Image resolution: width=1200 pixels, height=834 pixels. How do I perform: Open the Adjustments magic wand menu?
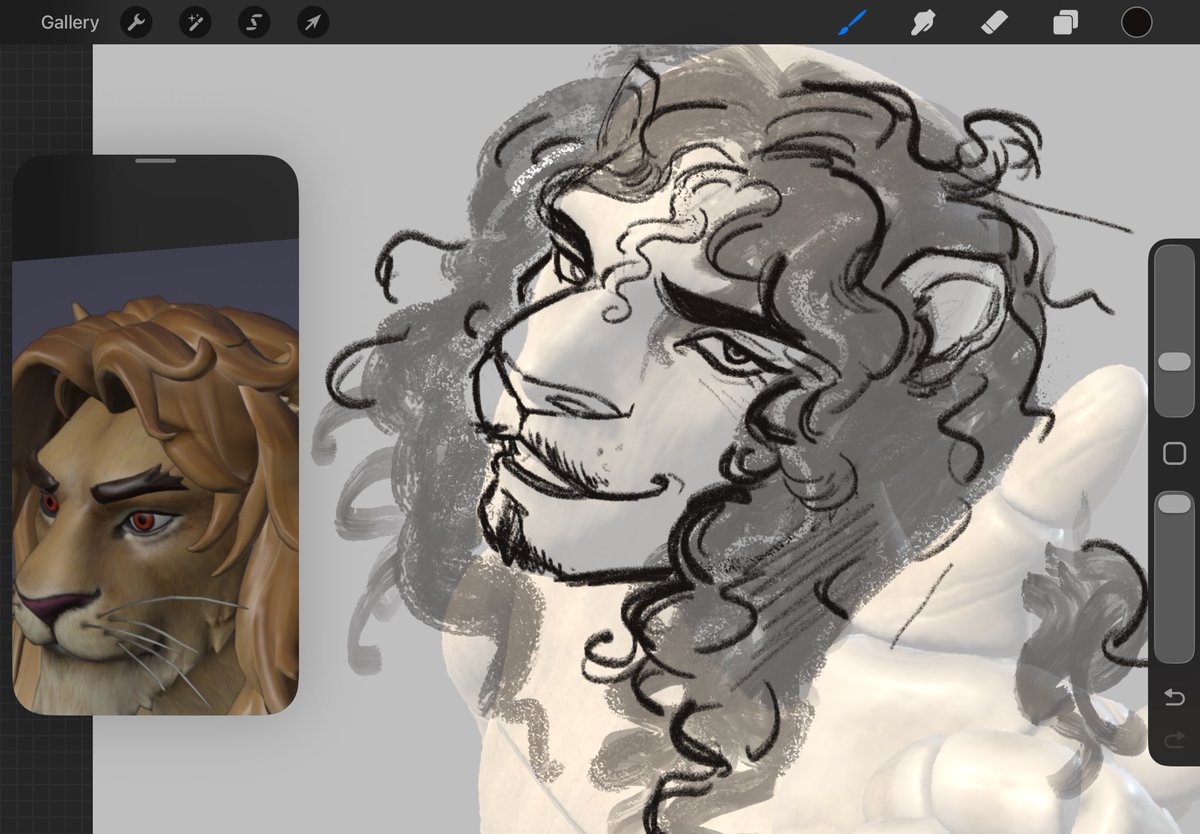tap(194, 21)
